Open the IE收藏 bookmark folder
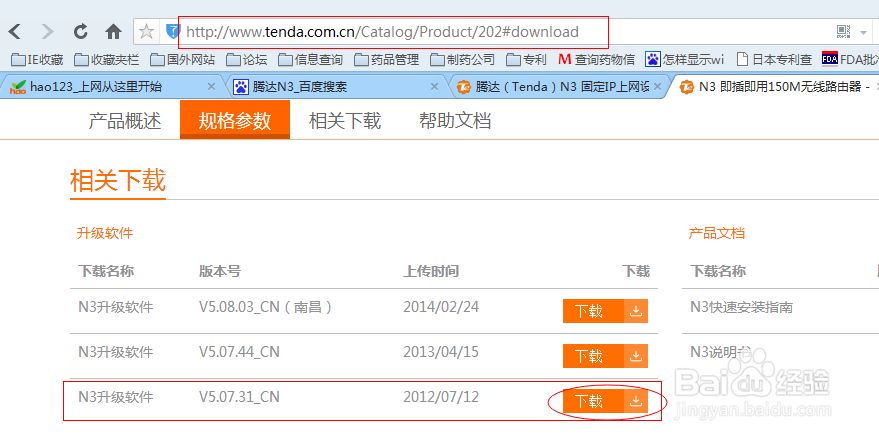The height and width of the screenshot is (441, 879). (x=37, y=59)
